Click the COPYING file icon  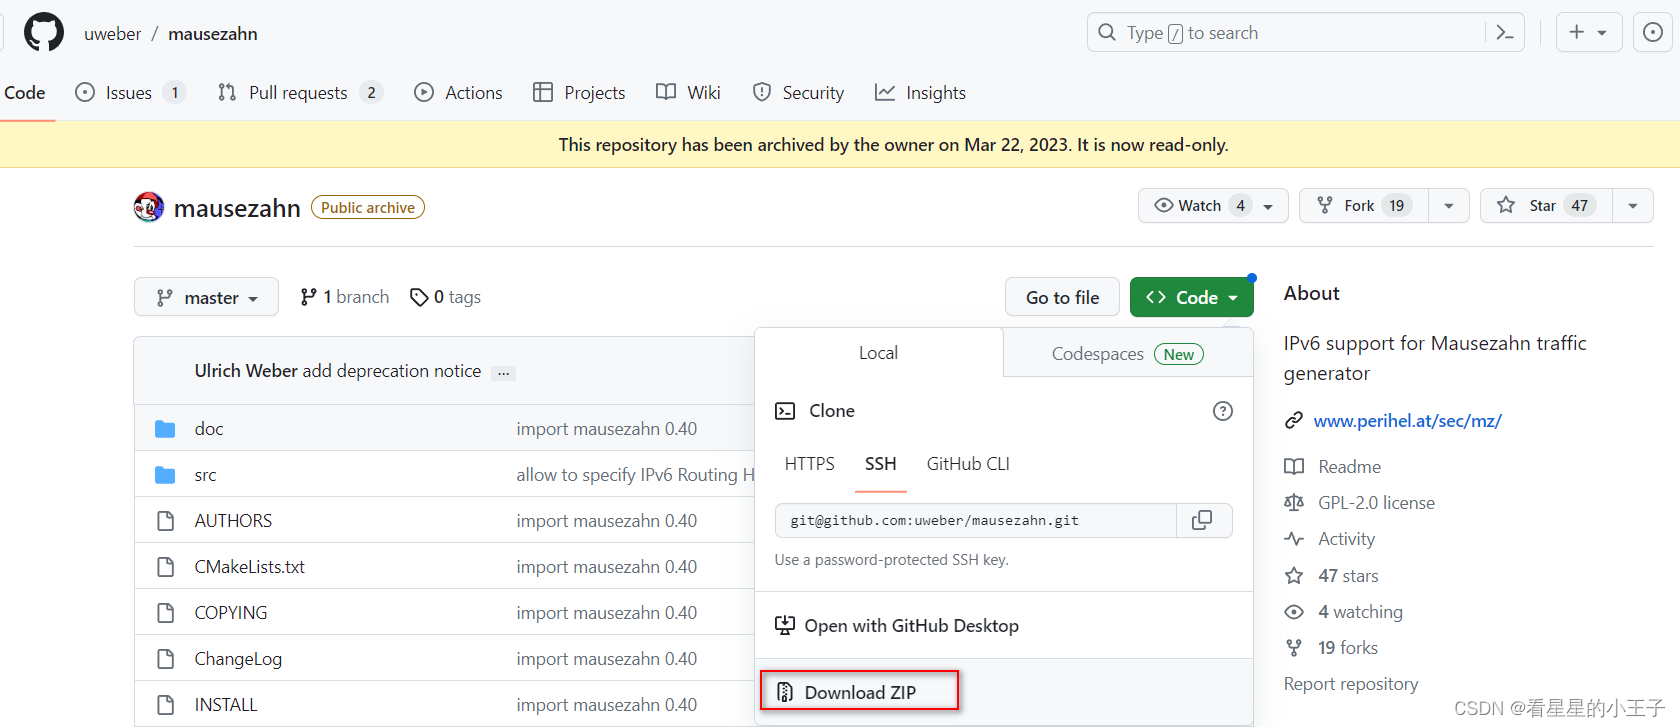click(x=166, y=613)
